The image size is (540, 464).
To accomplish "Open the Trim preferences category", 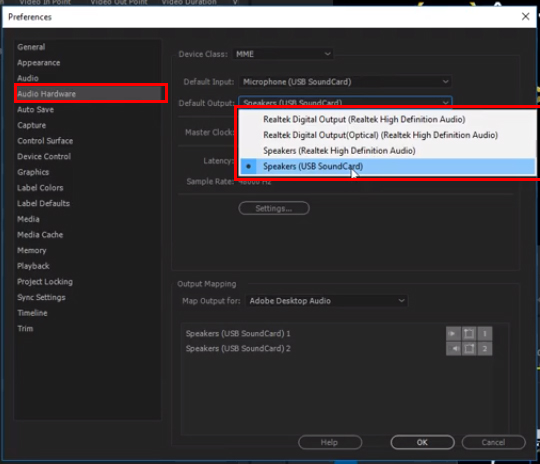I will pyautogui.click(x=25, y=329).
